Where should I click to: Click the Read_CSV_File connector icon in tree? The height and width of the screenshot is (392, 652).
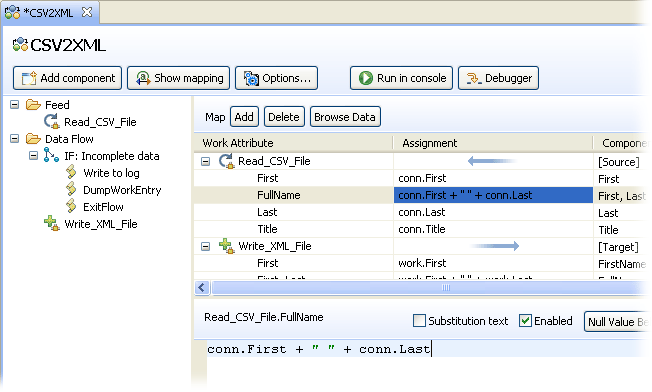point(52,122)
